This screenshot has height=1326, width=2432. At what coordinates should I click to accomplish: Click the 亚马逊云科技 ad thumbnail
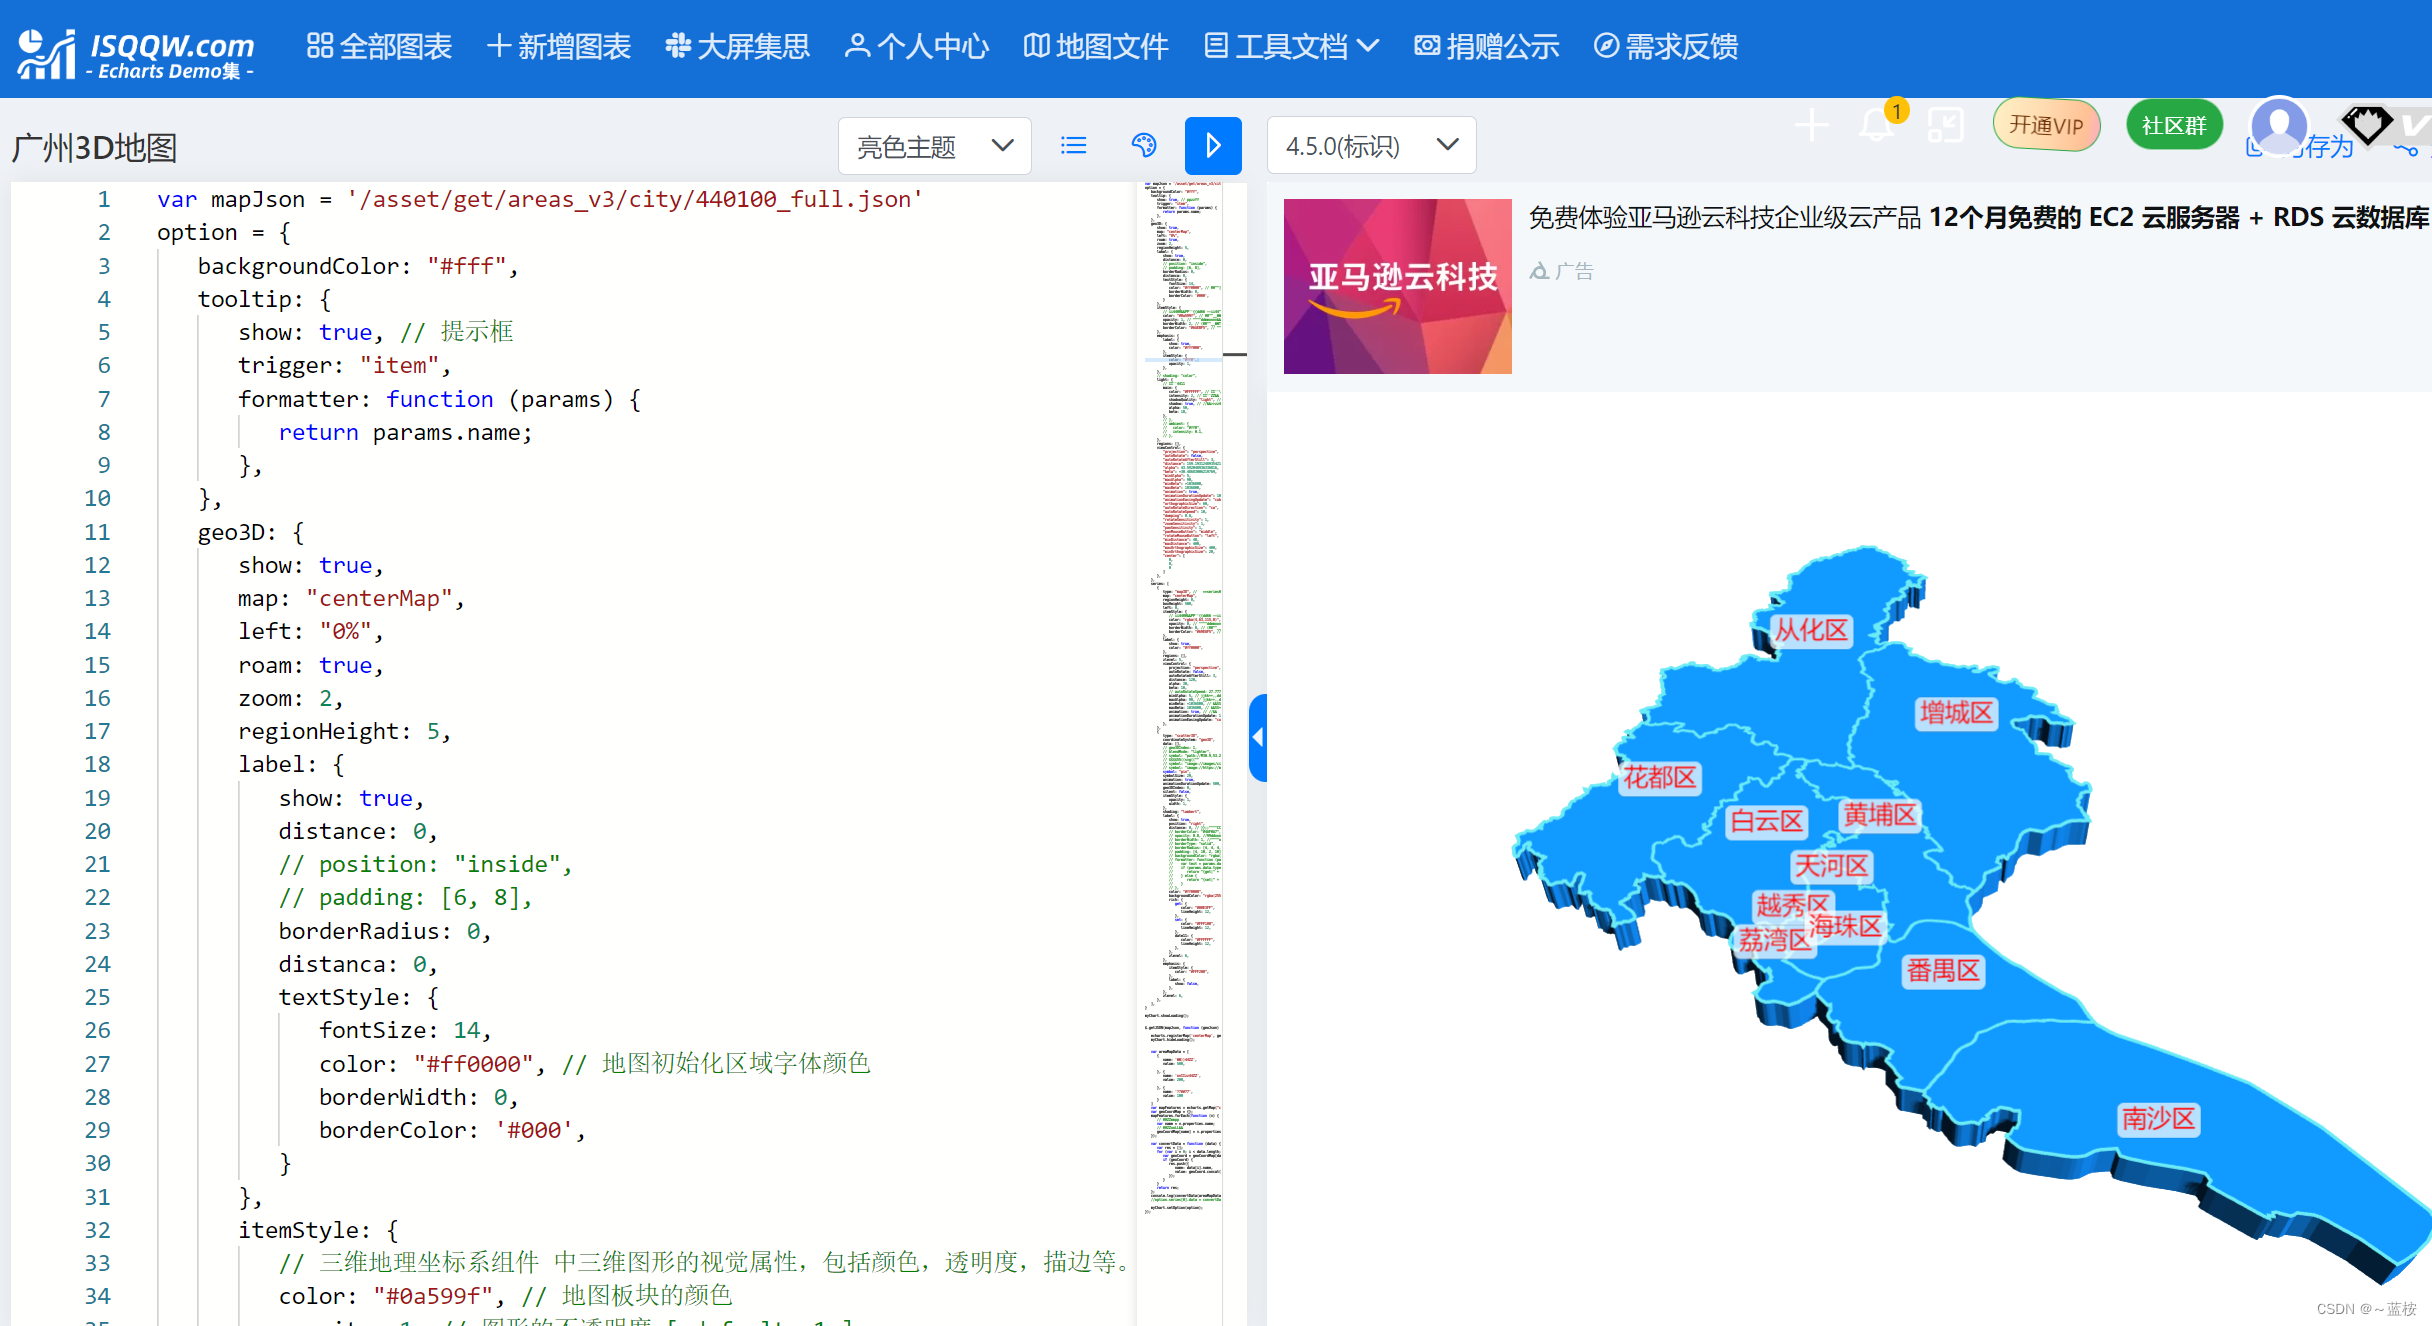[1397, 286]
